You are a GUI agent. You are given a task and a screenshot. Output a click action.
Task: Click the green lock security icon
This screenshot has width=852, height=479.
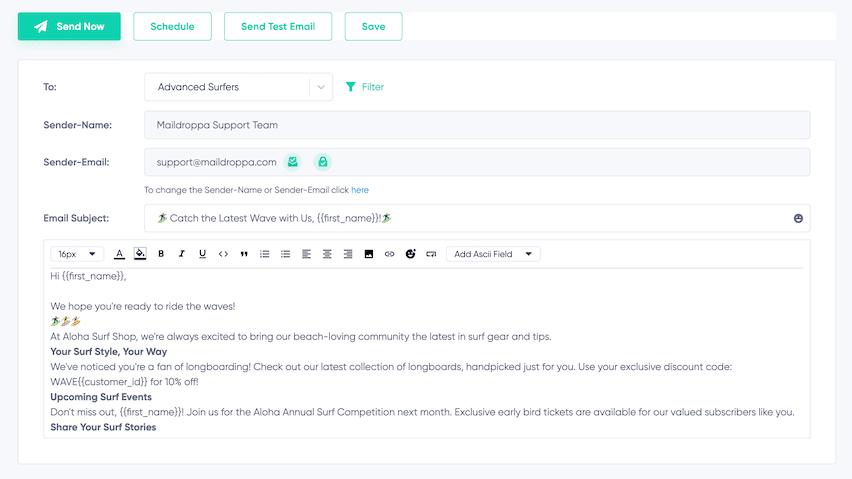(323, 162)
